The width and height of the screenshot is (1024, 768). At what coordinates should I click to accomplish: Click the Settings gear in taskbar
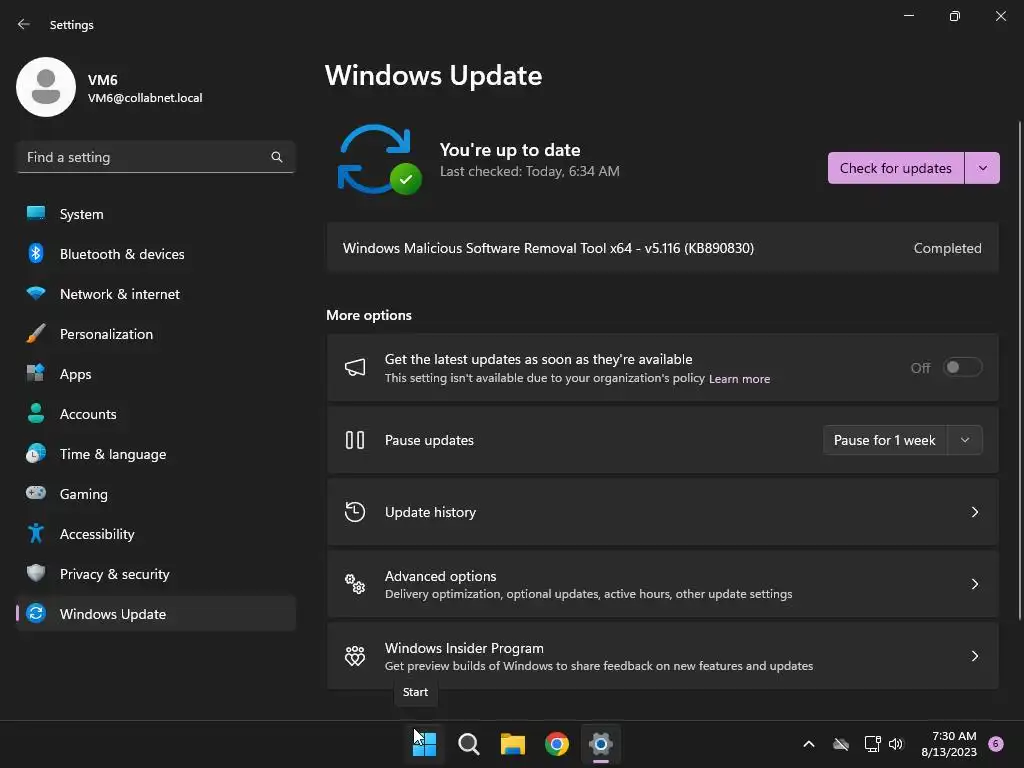(x=601, y=744)
